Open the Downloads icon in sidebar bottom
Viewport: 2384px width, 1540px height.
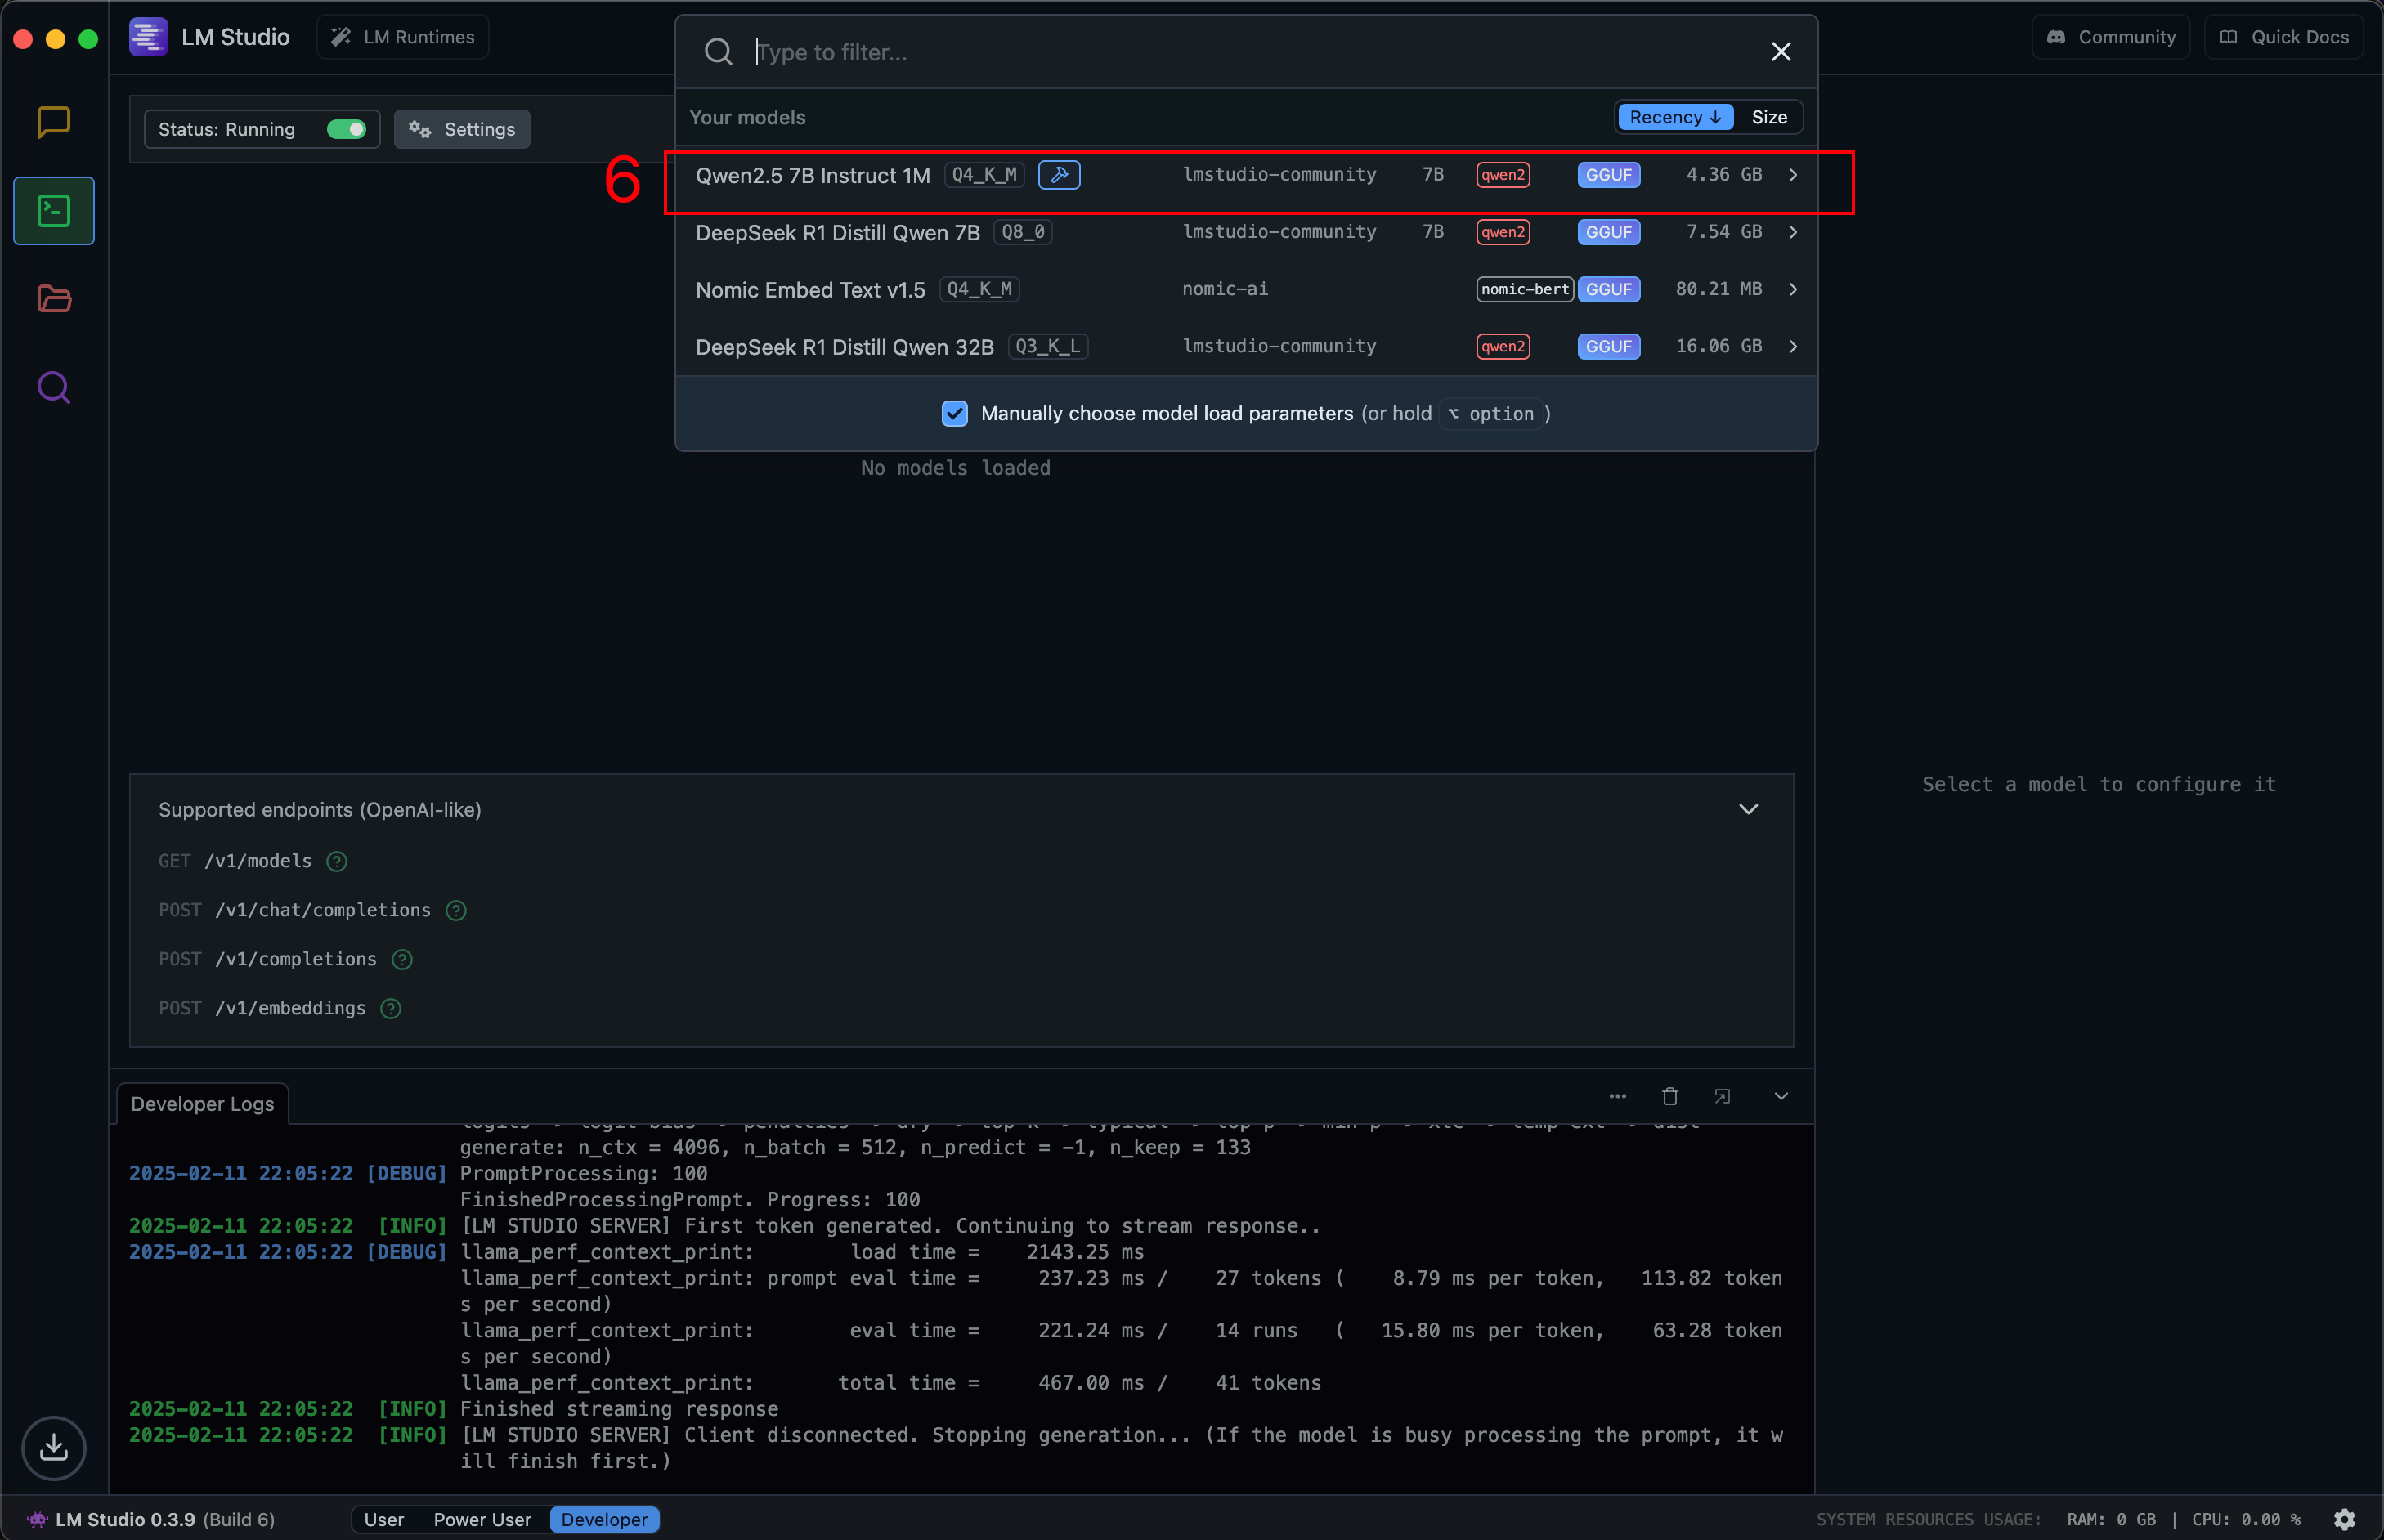click(x=54, y=1447)
